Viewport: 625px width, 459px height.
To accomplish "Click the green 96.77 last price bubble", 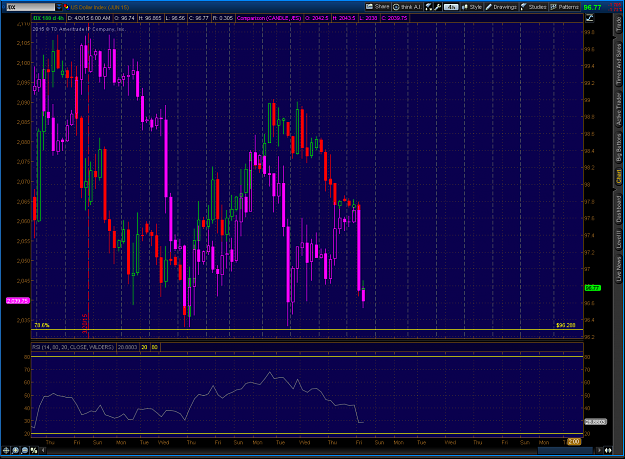I will pyautogui.click(x=592, y=288).
